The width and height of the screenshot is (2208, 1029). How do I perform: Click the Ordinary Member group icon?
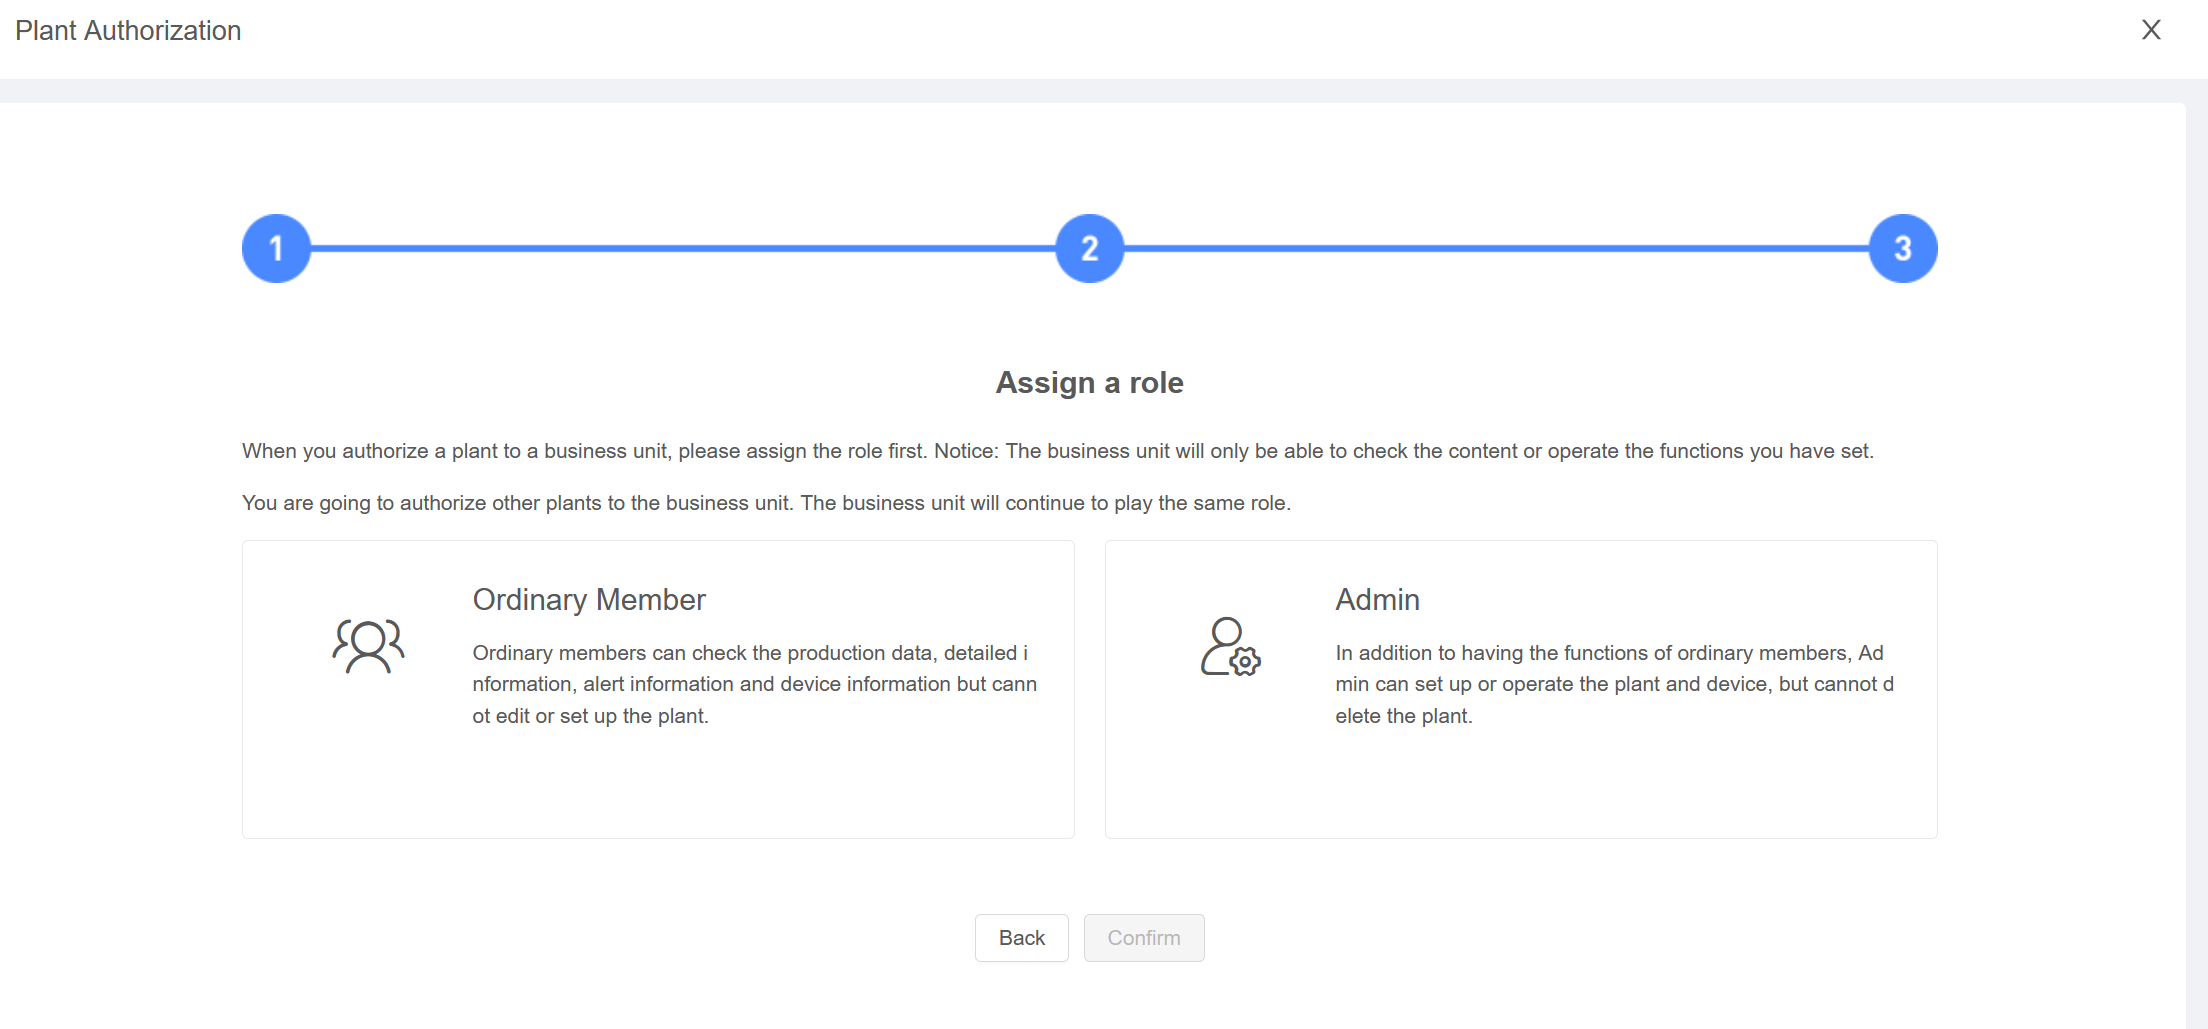(368, 646)
